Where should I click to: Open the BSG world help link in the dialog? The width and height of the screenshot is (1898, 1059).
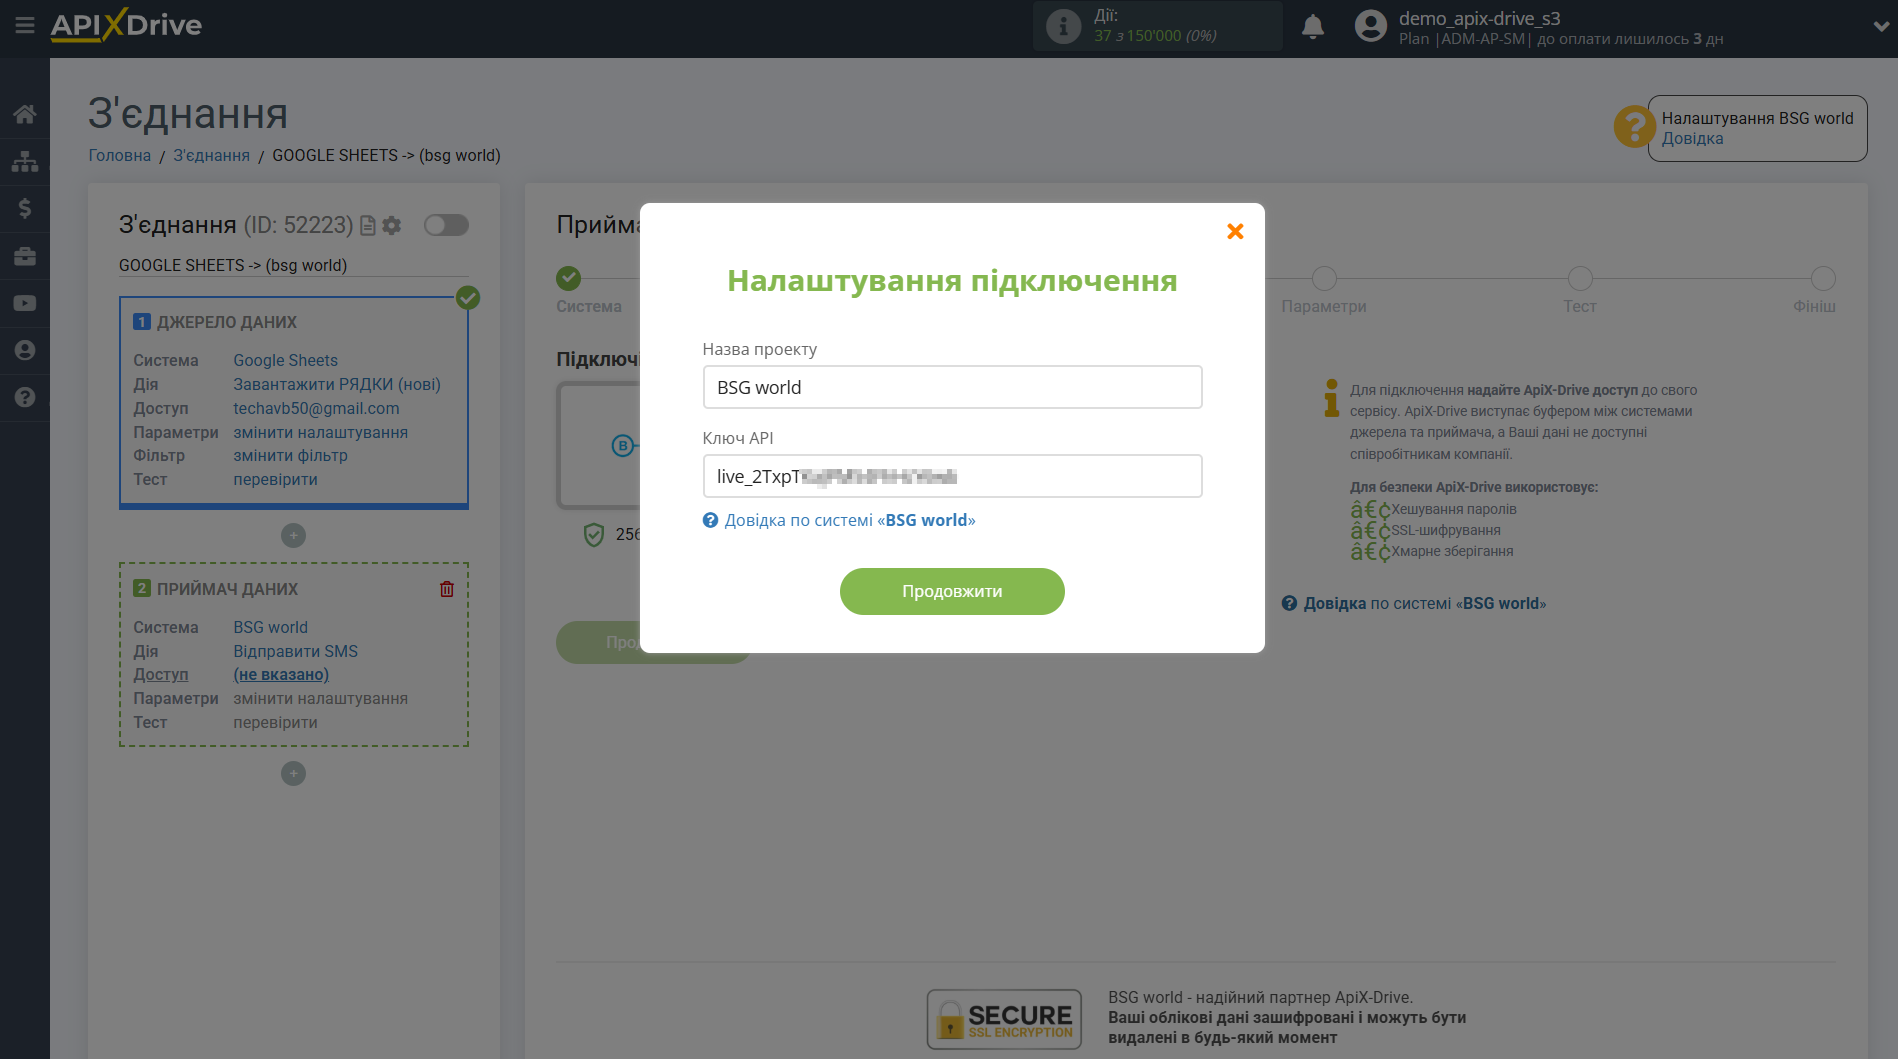point(848,520)
